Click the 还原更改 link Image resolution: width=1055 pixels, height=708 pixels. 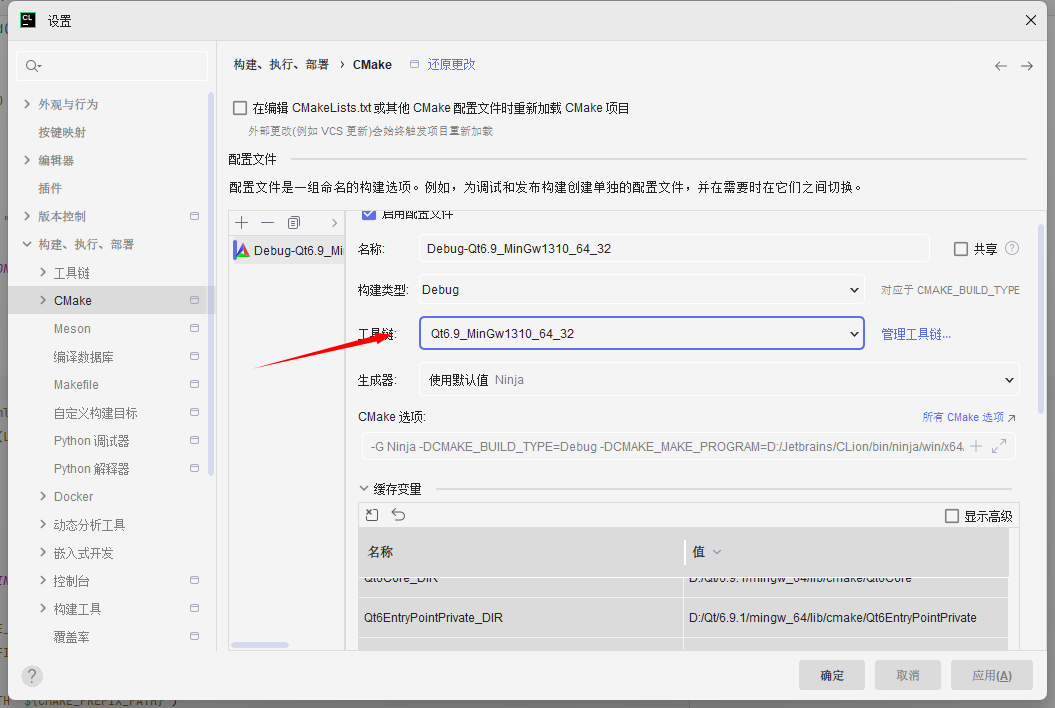(x=451, y=65)
